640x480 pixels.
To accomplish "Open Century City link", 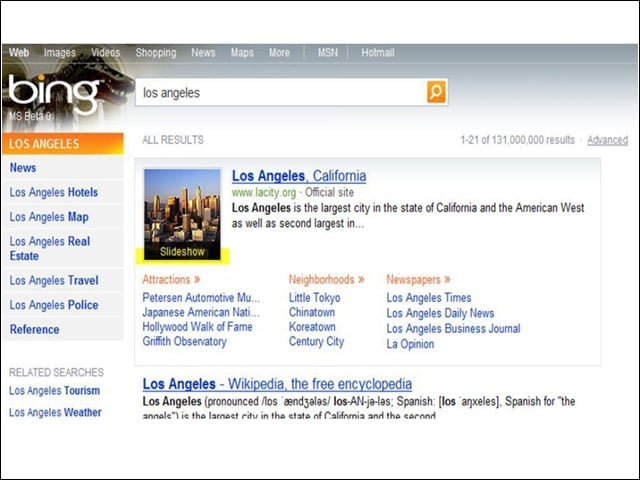I will point(316,342).
